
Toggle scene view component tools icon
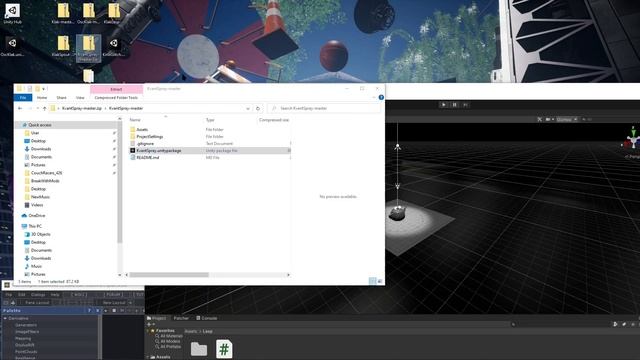pos(540,119)
